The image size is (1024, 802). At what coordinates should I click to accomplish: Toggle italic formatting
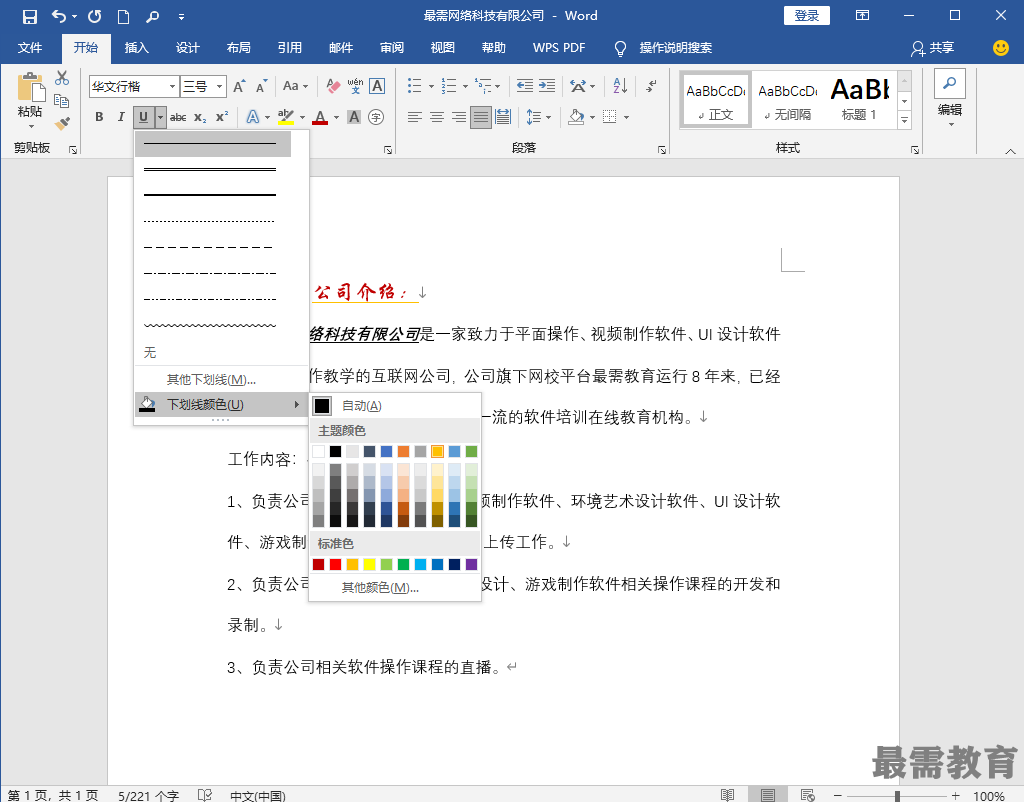click(121, 117)
